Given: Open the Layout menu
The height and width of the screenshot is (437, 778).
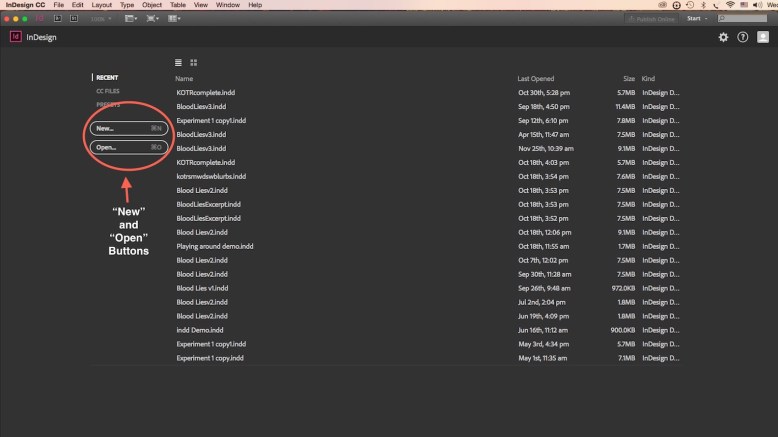Looking at the screenshot, I should [102, 5].
